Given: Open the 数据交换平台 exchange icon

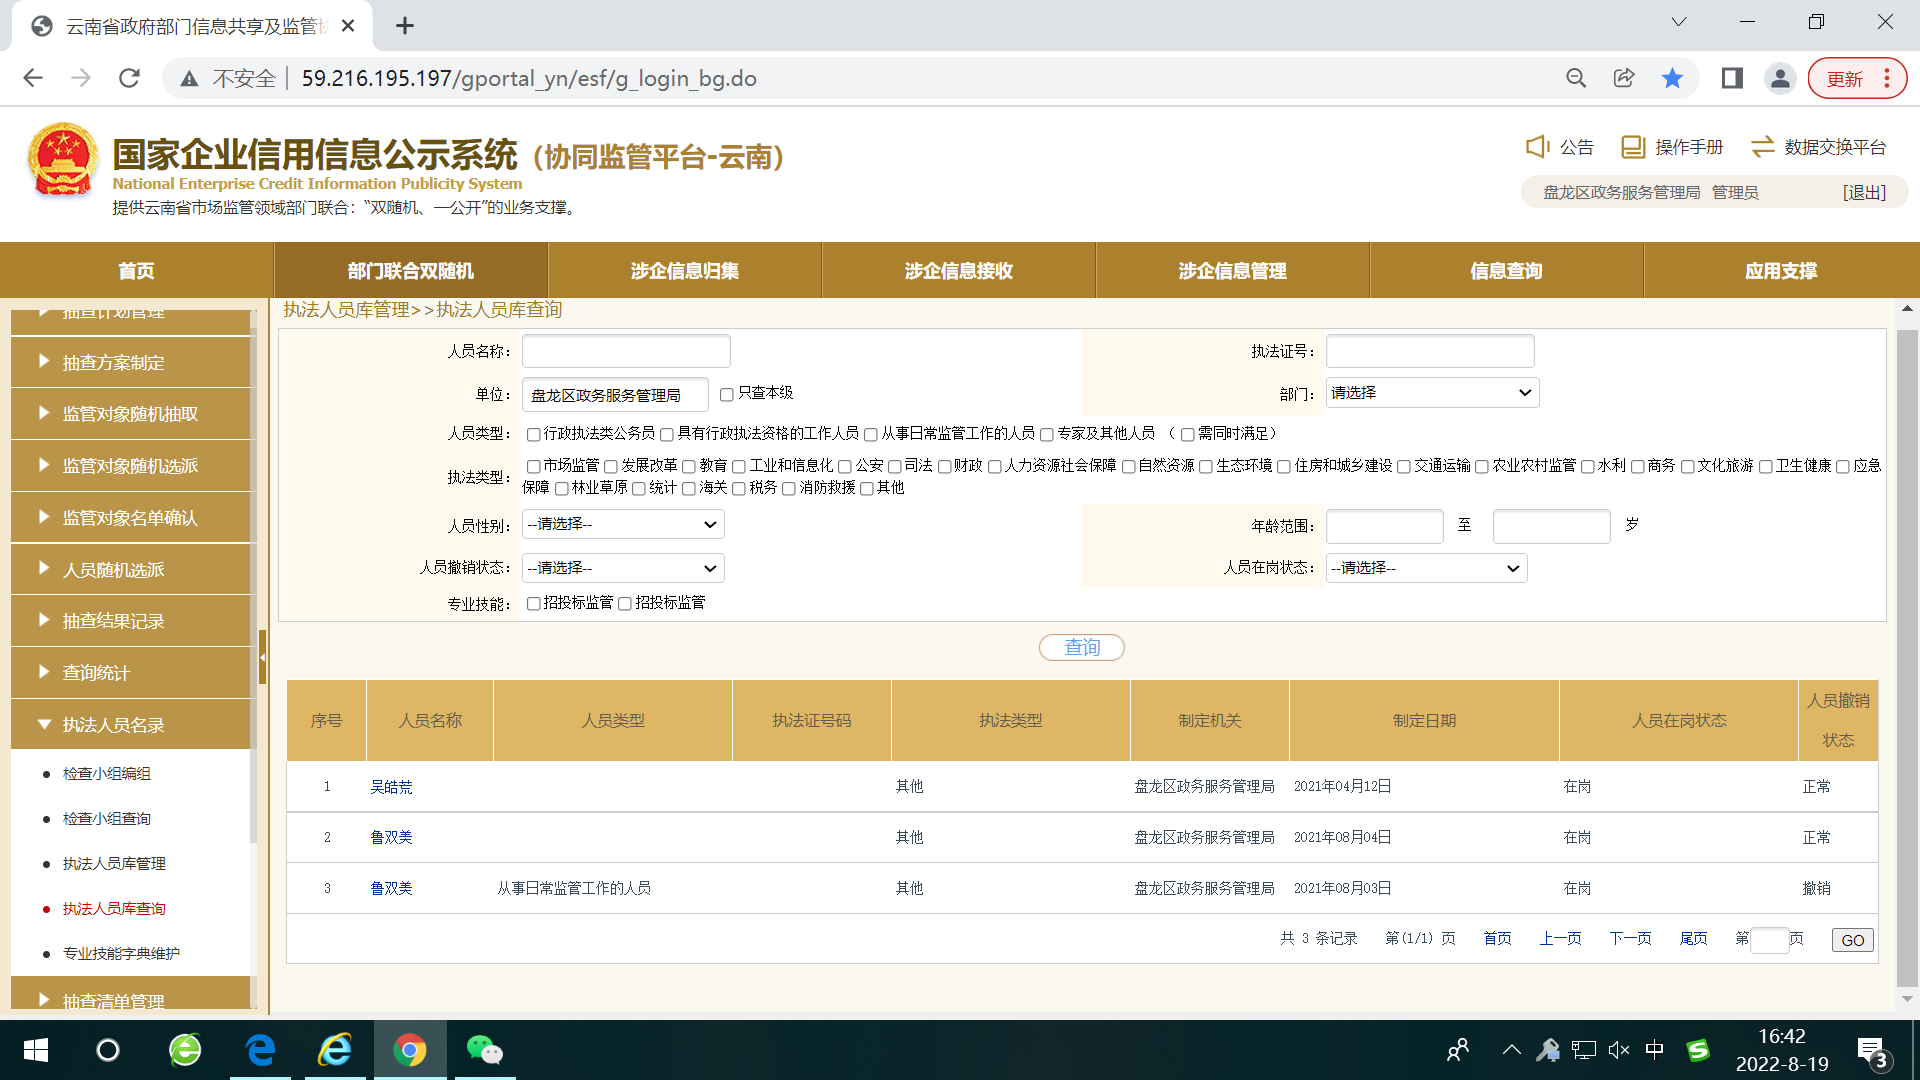Looking at the screenshot, I should click(x=1762, y=147).
